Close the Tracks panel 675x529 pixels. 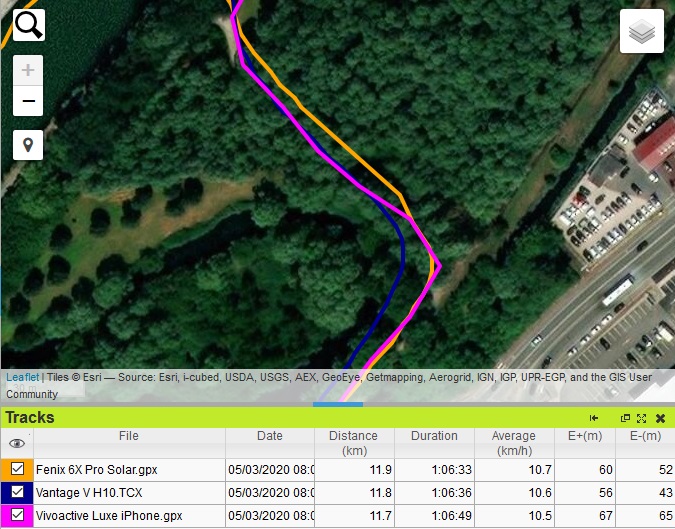[x=660, y=418]
